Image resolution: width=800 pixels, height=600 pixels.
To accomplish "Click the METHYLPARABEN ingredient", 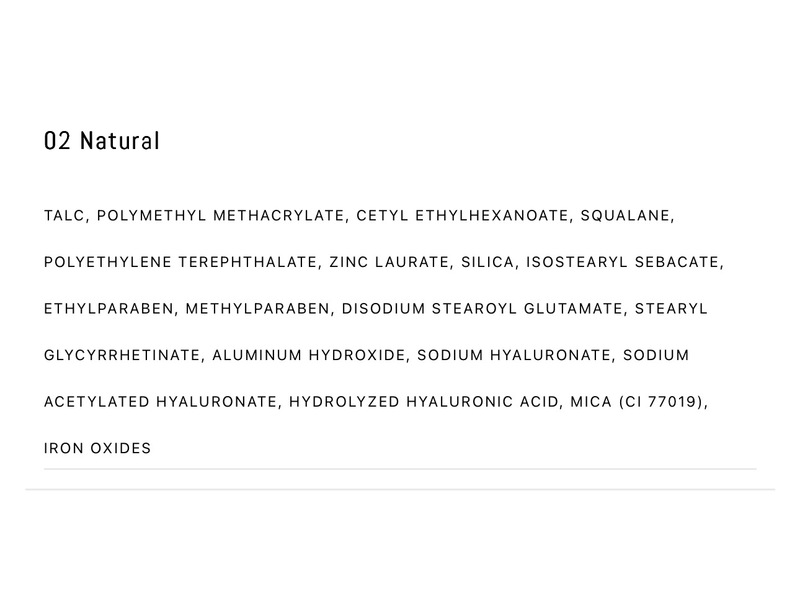I will 258,309.
